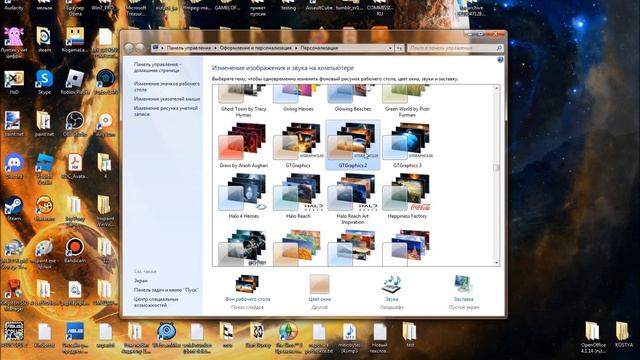Open Фон рабочего стола settings
The image size is (640, 360).
click(x=247, y=291)
